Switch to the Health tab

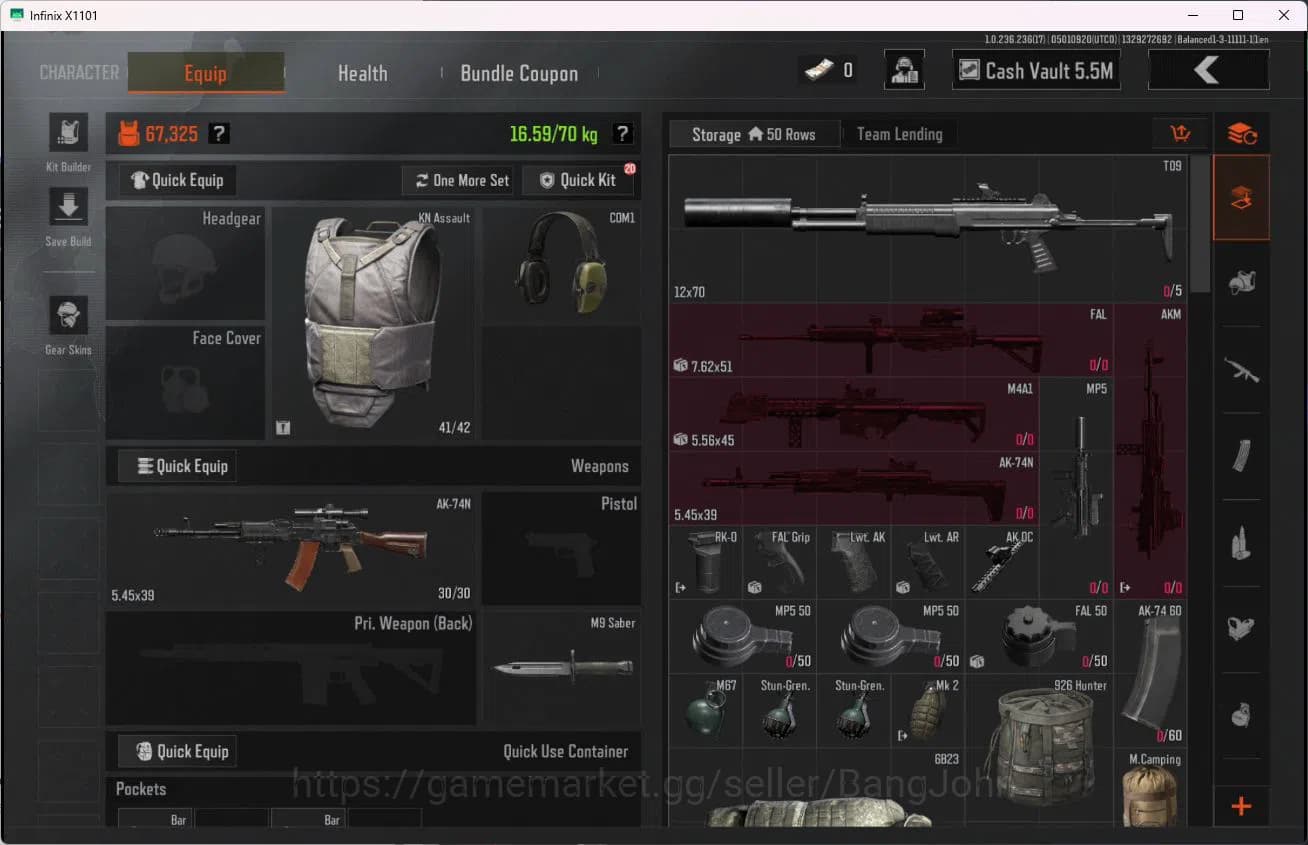click(362, 73)
